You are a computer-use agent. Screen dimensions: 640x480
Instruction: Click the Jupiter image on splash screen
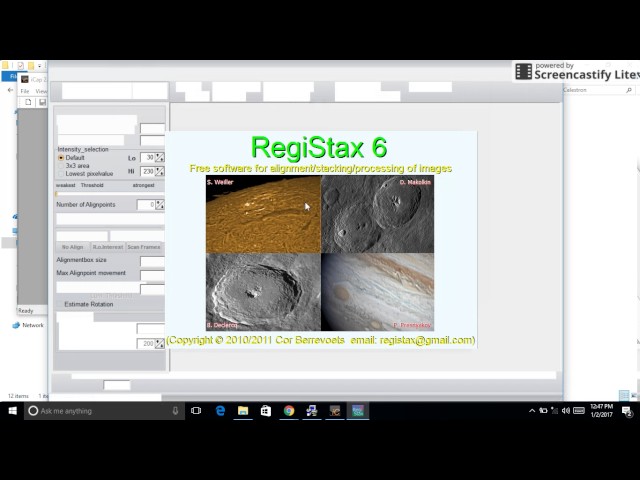coord(378,292)
